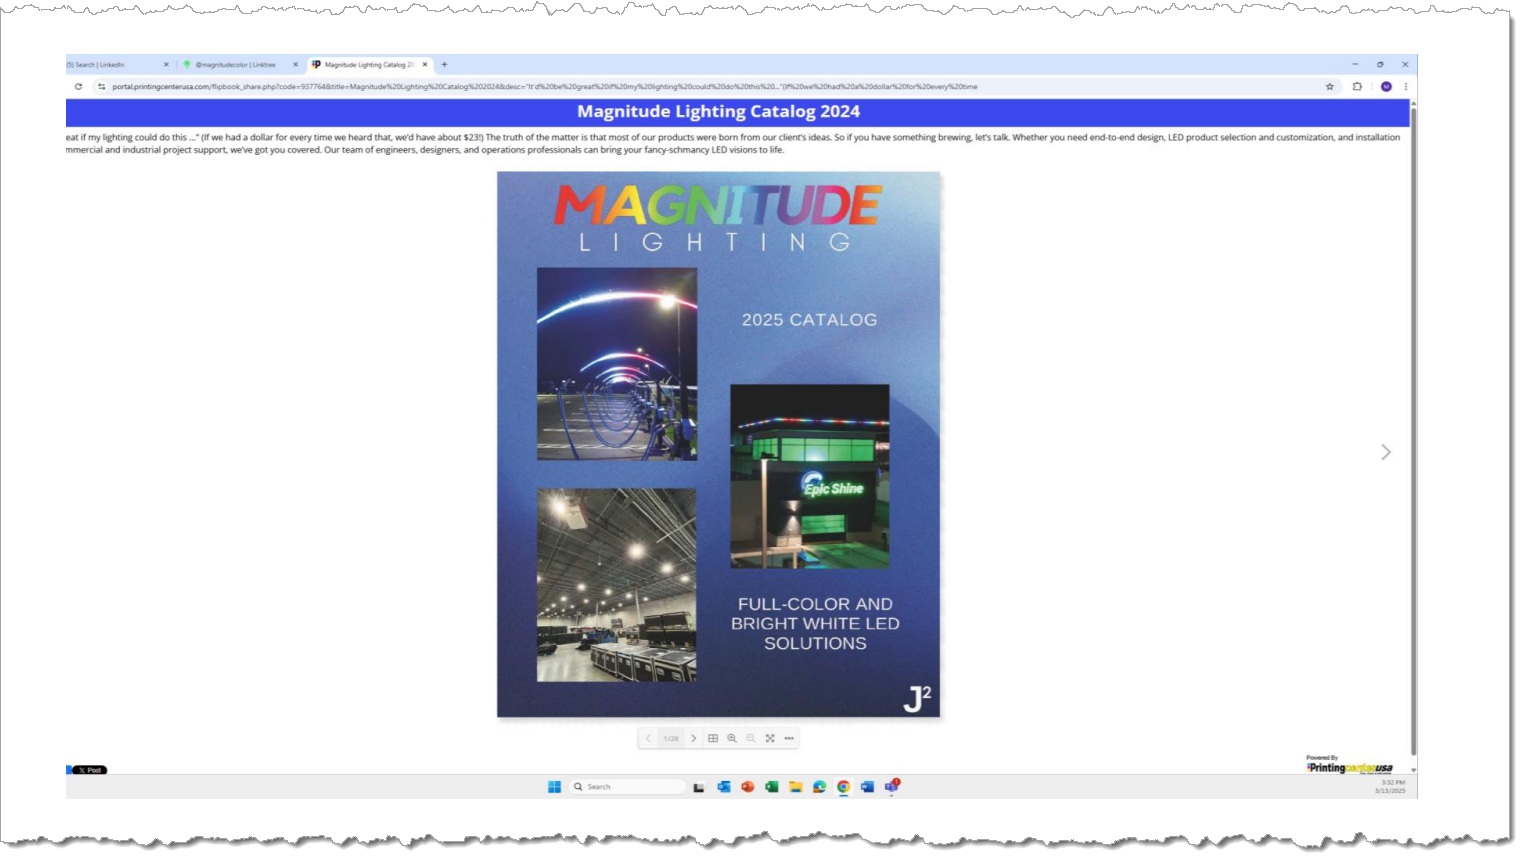Open PowerPoint from the taskbar
The height and width of the screenshot is (860, 1522).
pyautogui.click(x=747, y=787)
